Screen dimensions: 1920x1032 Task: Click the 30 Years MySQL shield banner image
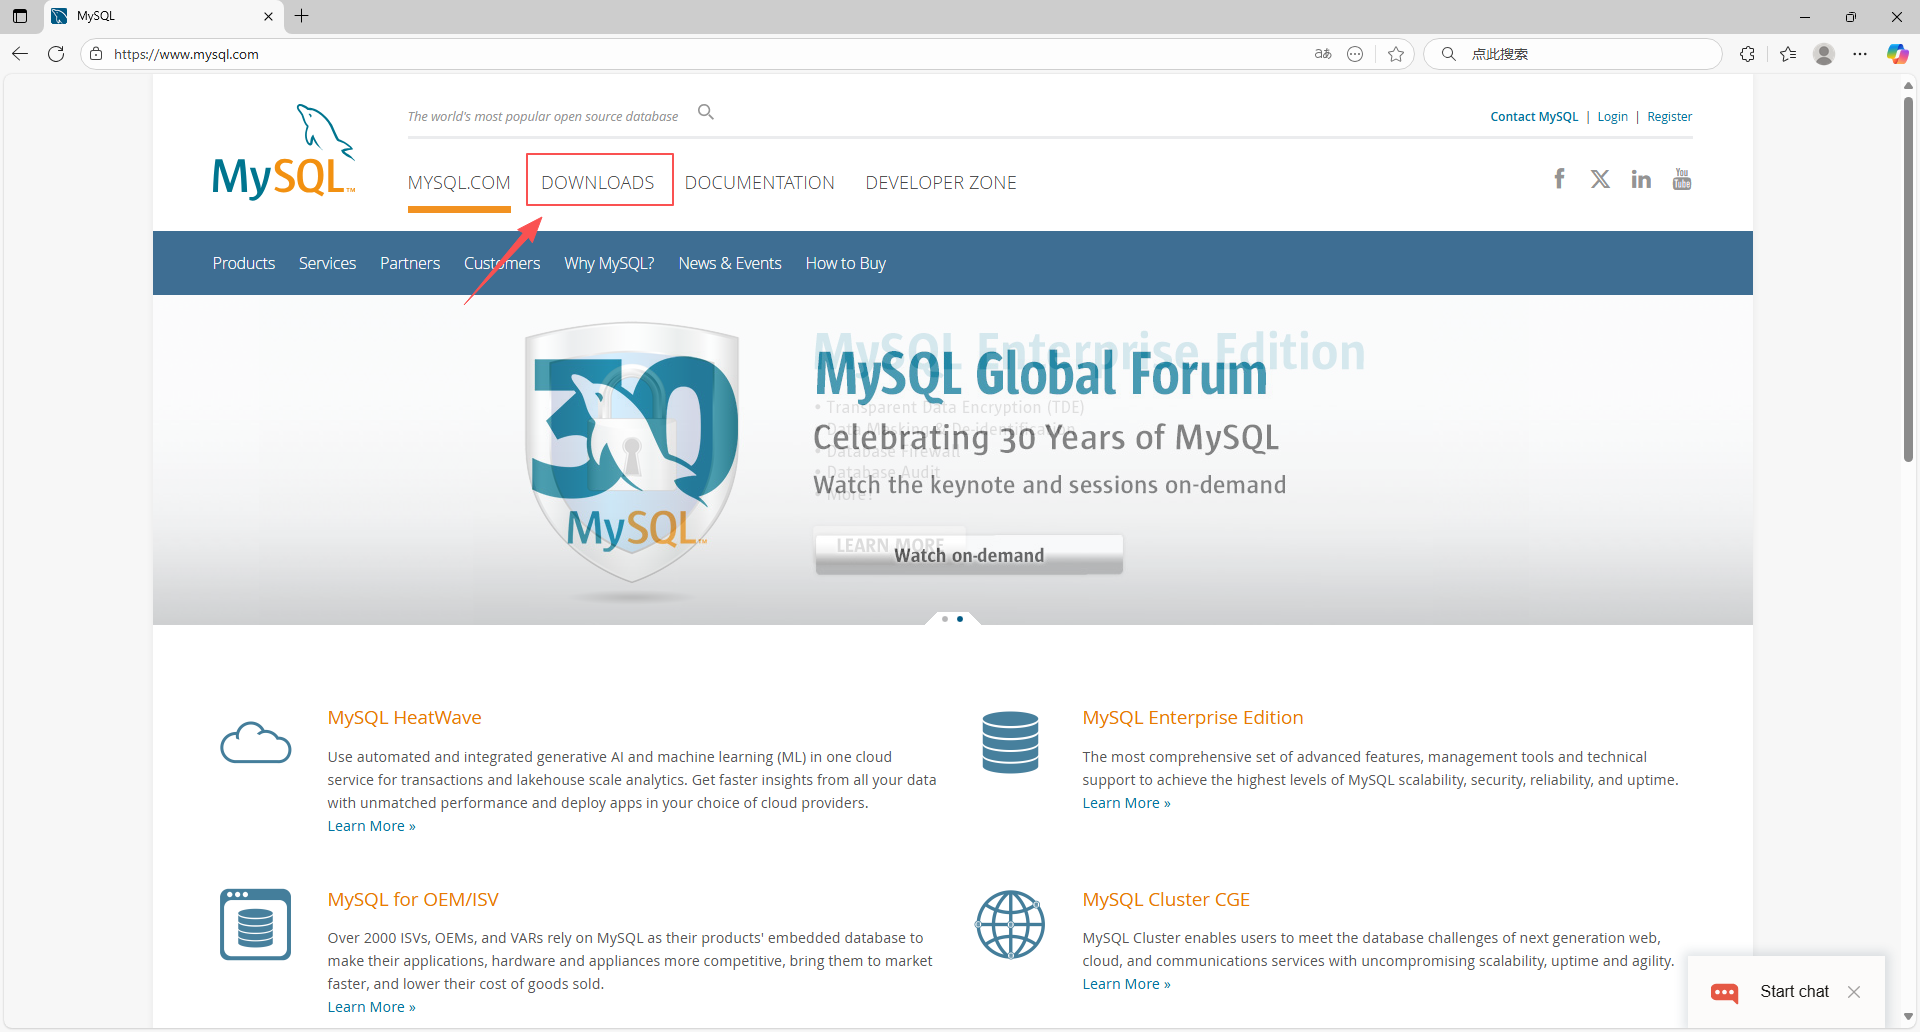632,453
